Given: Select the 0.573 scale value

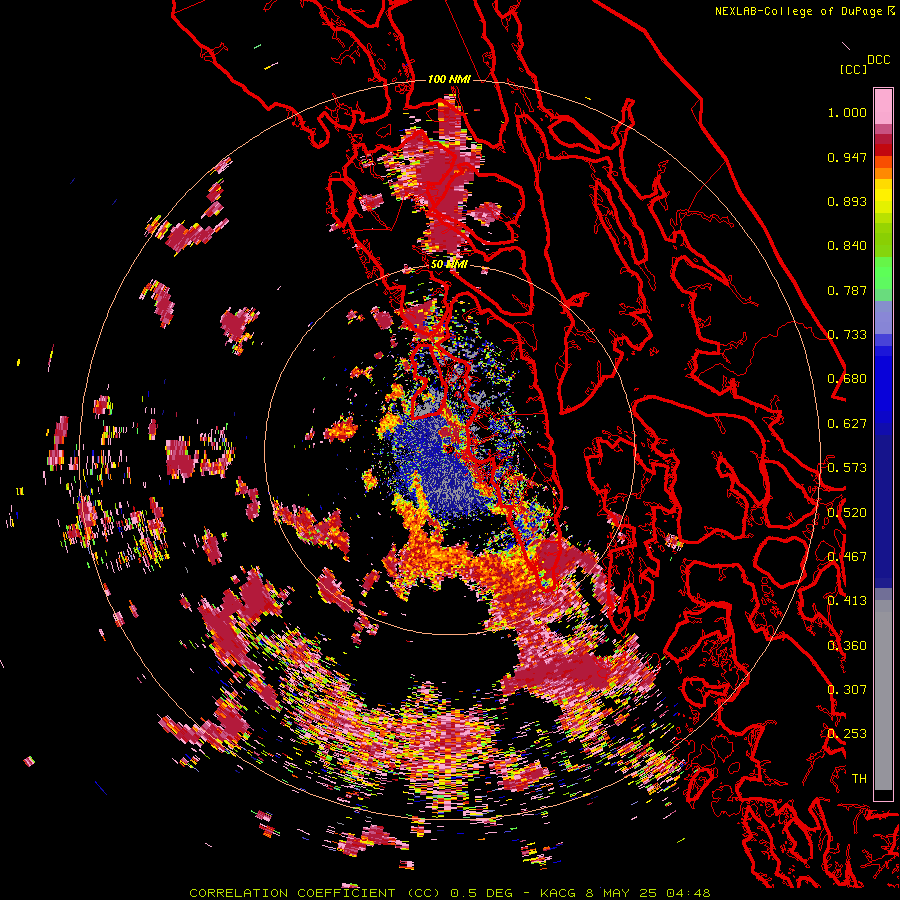Looking at the screenshot, I should coord(847,468).
